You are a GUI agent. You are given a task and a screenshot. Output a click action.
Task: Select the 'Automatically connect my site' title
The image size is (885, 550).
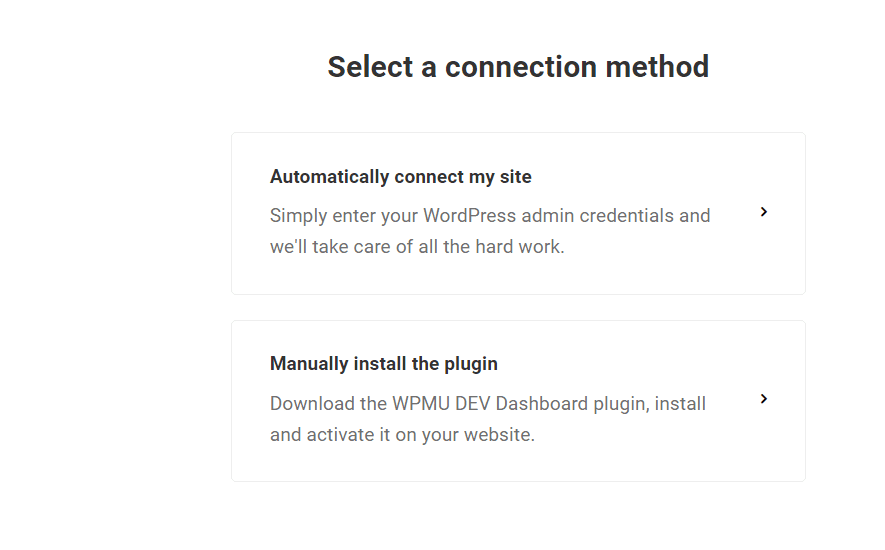tap(400, 177)
